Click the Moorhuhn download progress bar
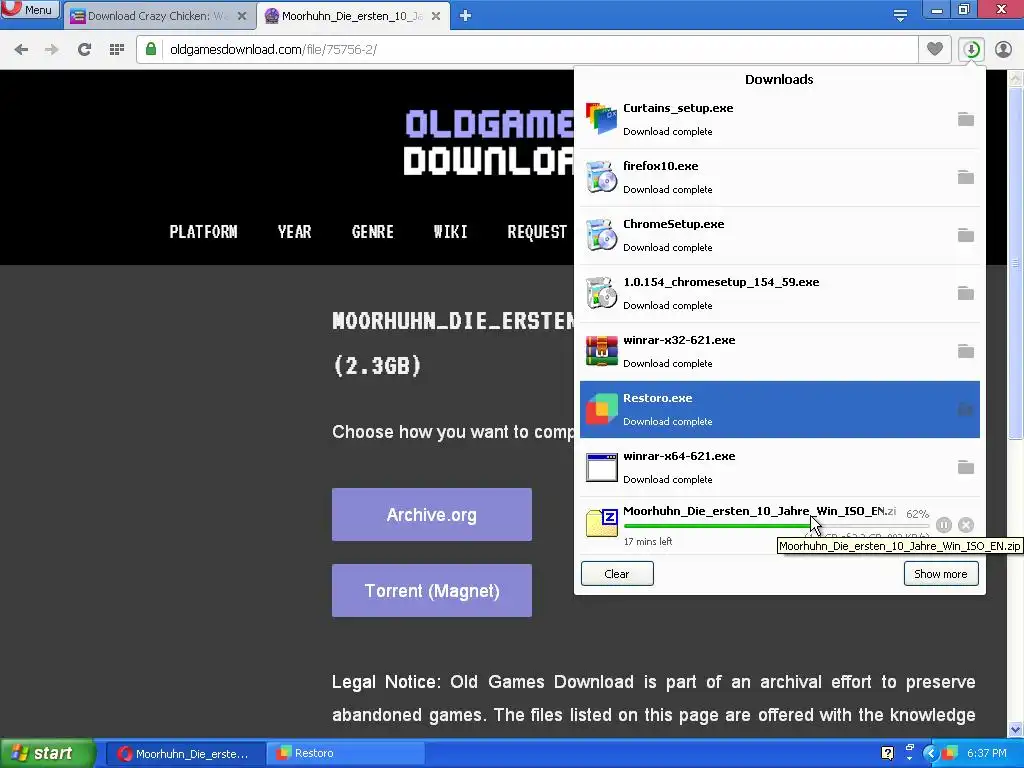 776,526
